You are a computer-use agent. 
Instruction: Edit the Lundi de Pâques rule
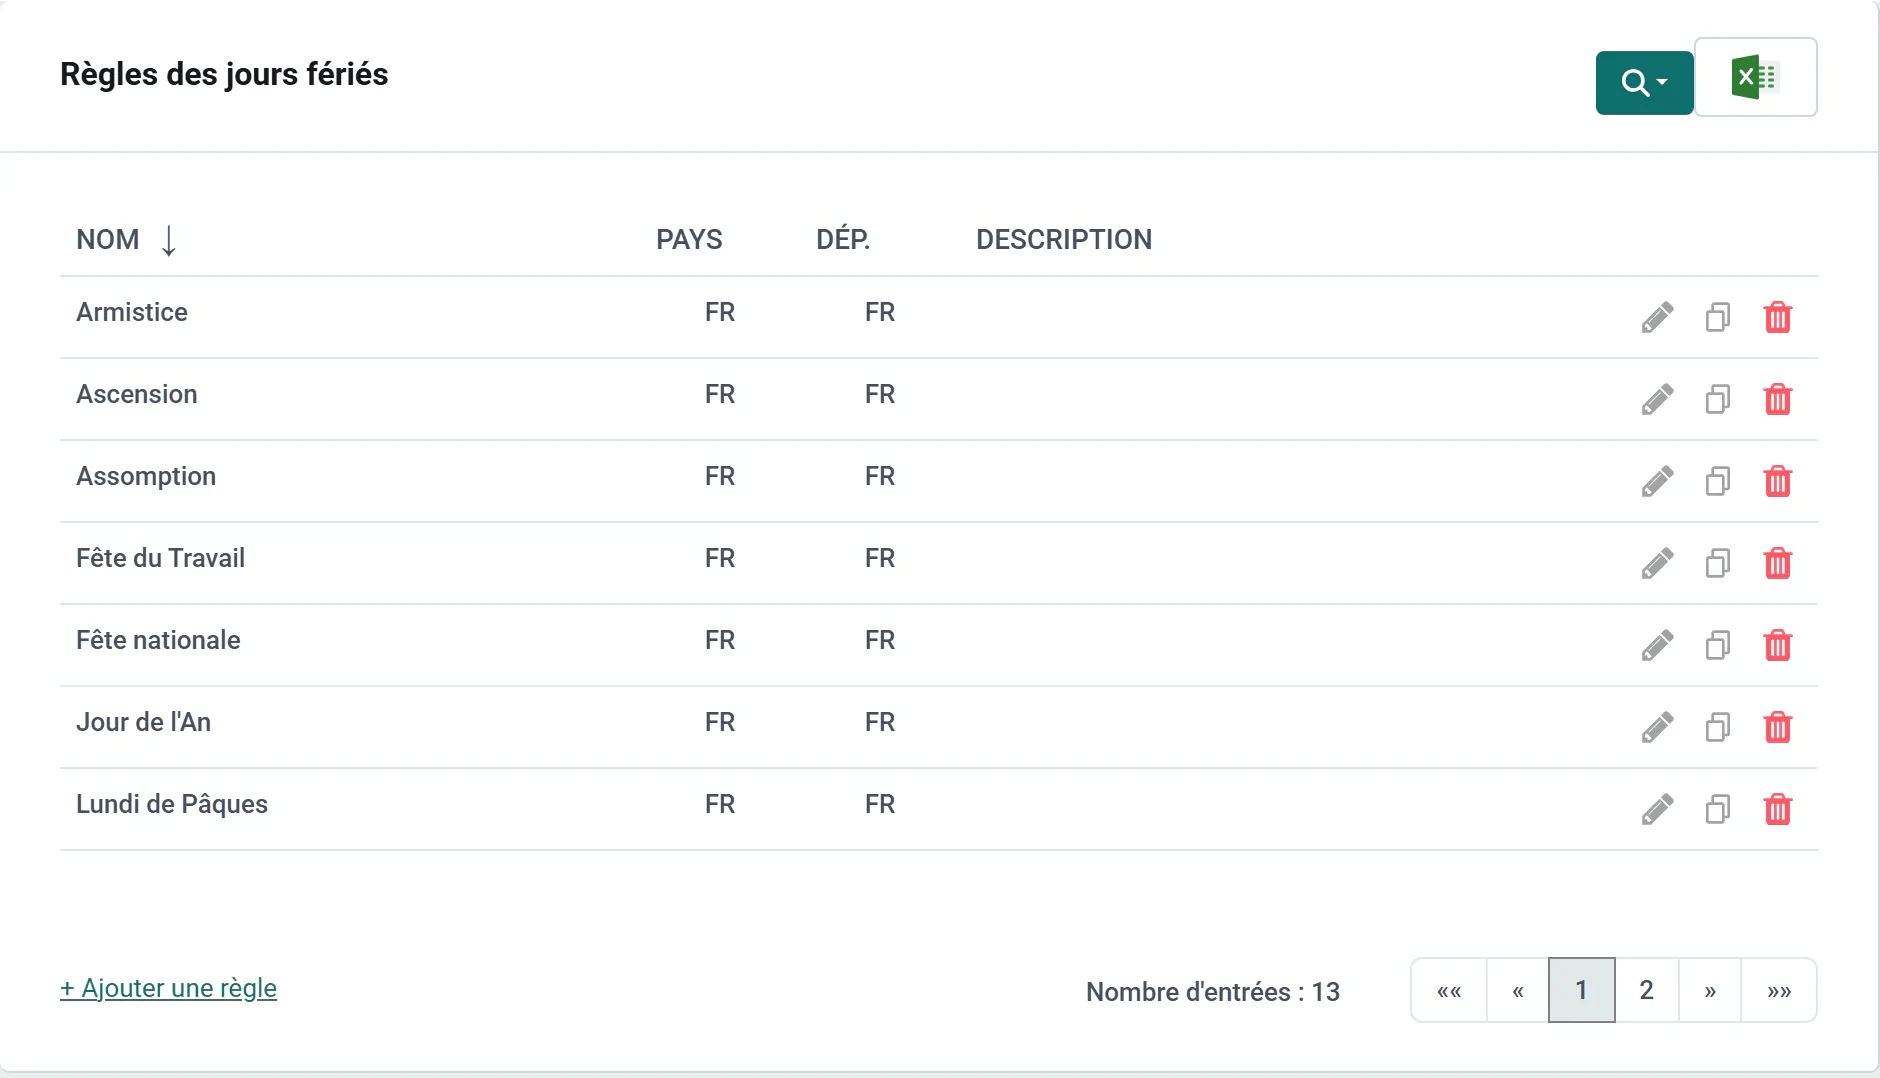(x=1657, y=809)
